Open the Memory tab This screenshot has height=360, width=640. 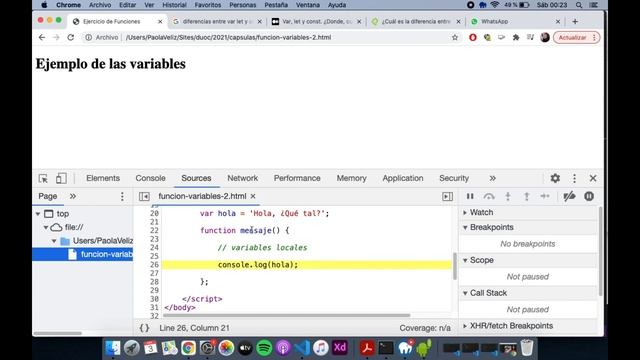(351, 178)
